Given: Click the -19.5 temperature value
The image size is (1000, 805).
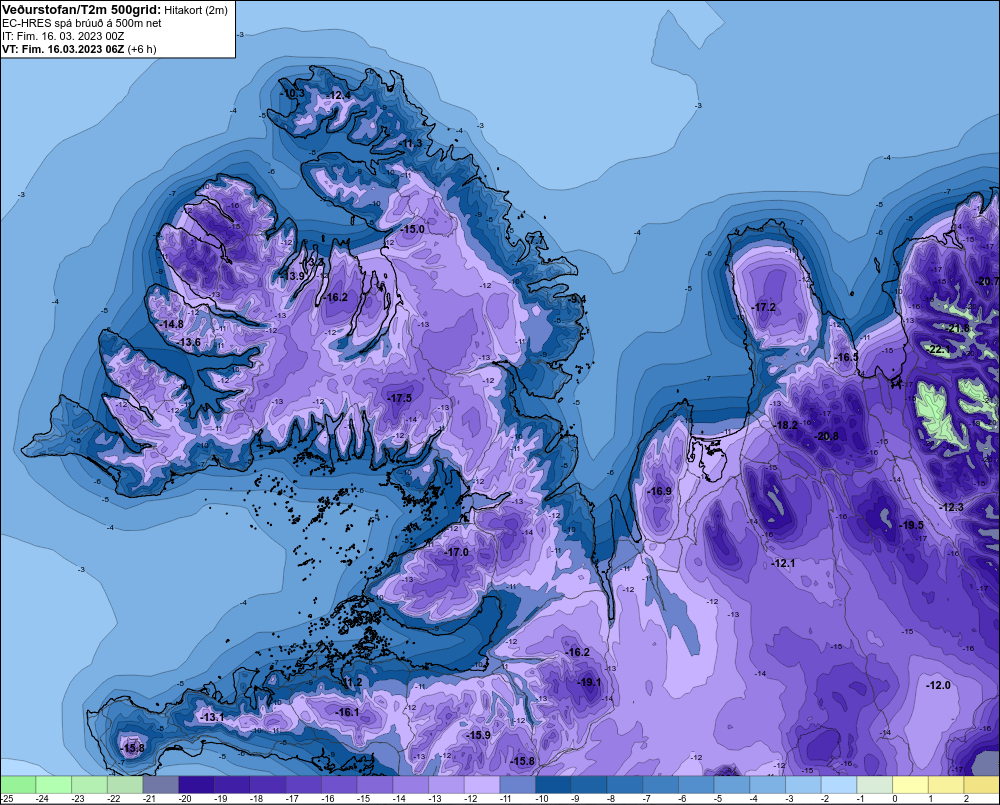Looking at the screenshot, I should tap(911, 526).
